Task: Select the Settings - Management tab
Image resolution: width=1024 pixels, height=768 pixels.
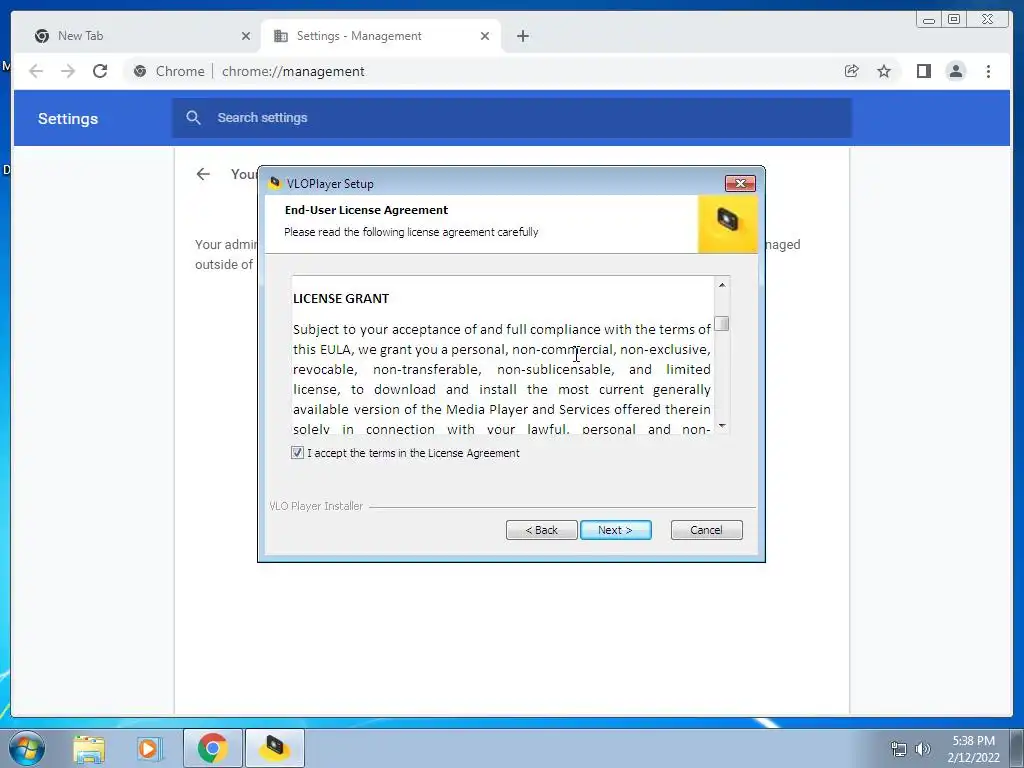Action: point(380,36)
